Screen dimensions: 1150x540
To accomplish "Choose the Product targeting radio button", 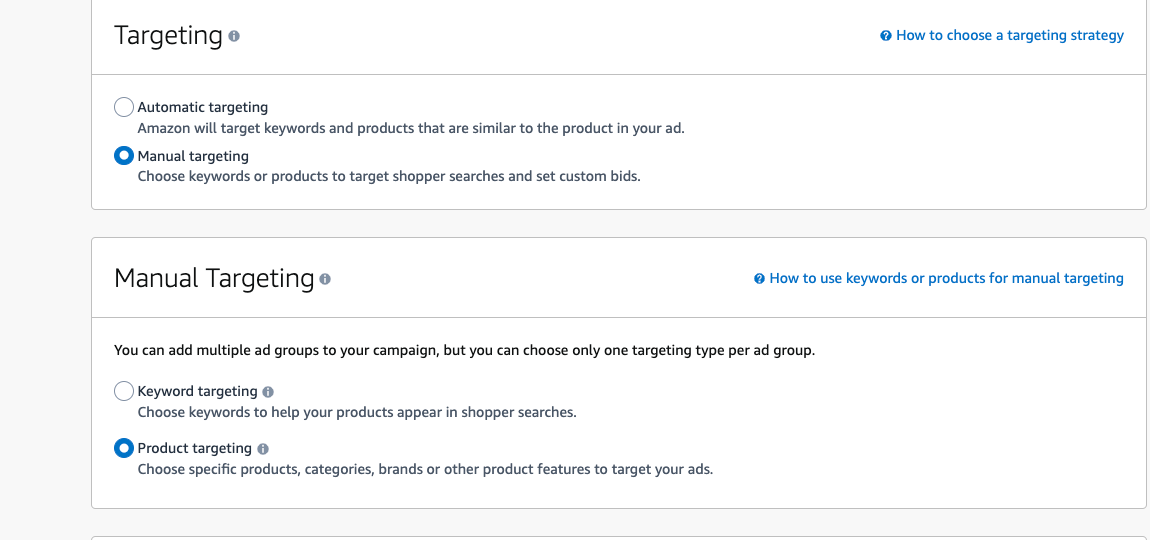I will (x=124, y=448).
